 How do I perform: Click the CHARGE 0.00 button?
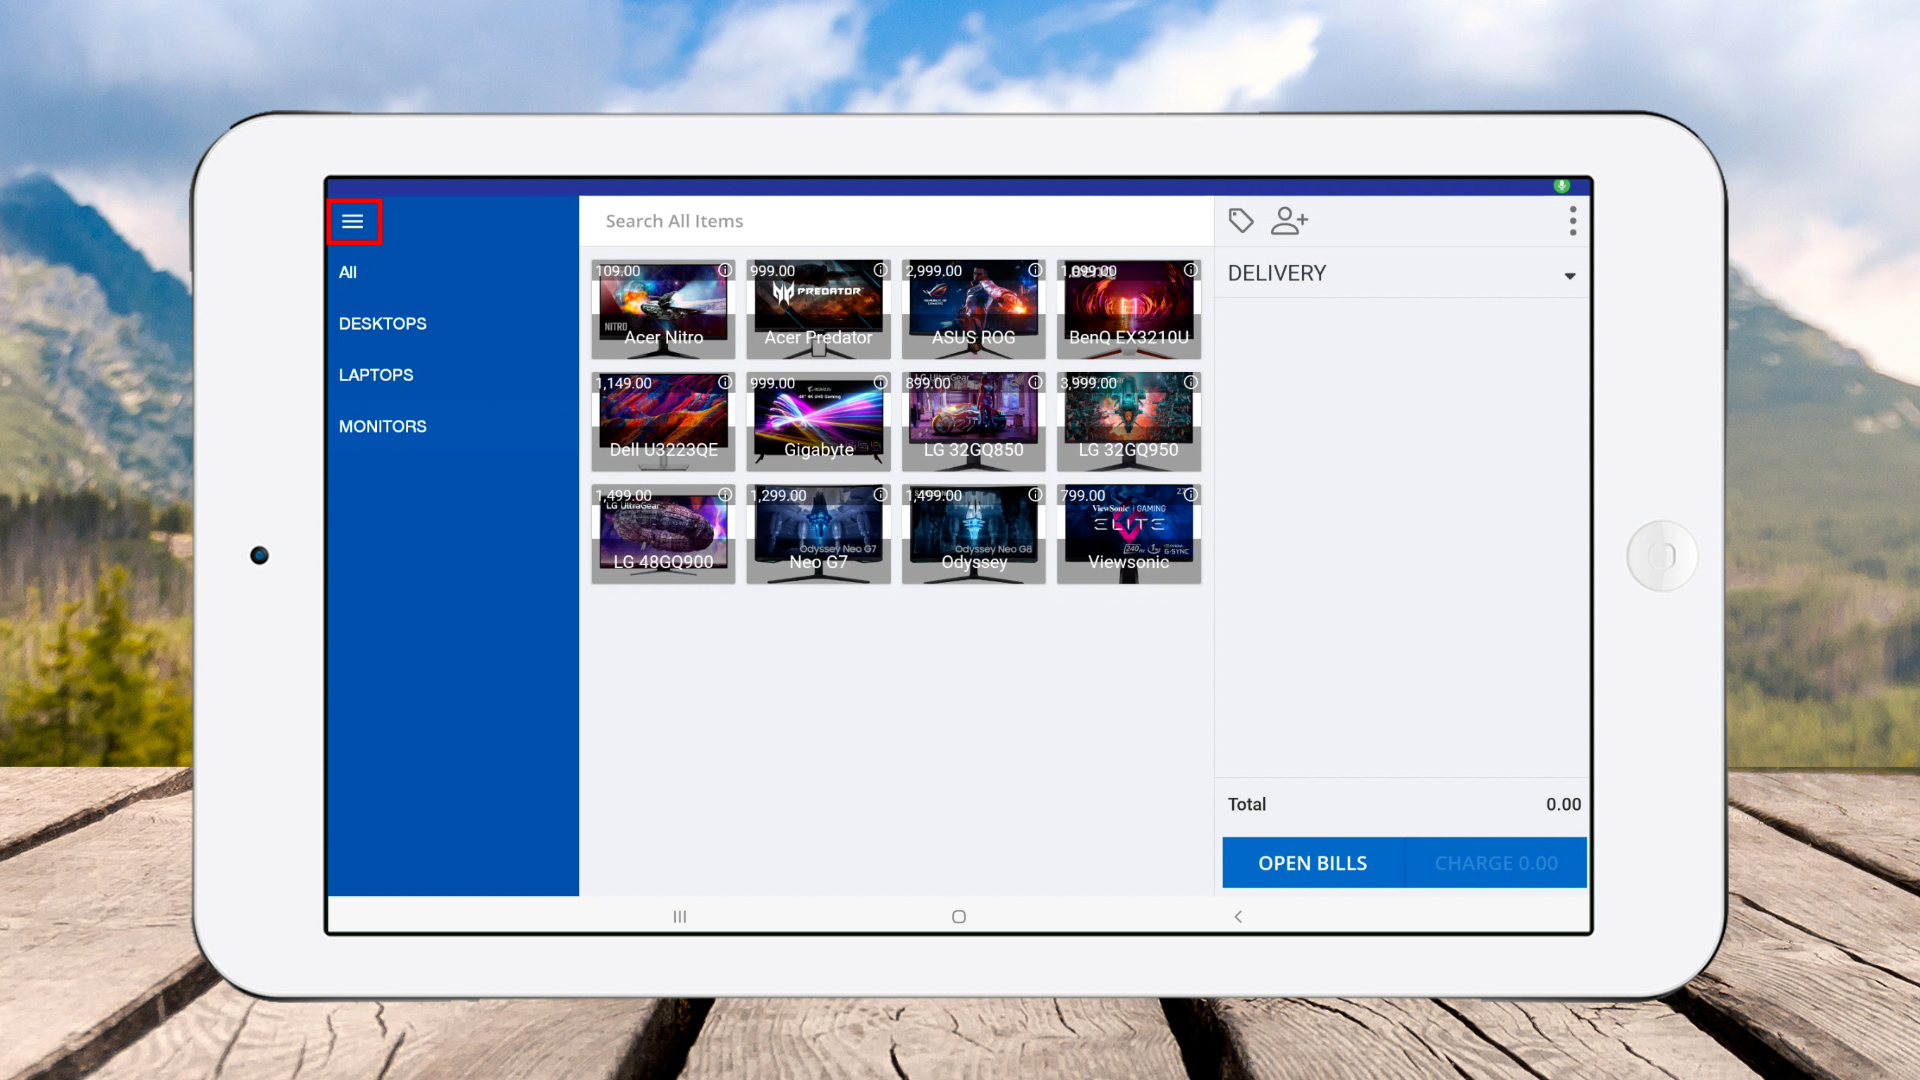(1496, 863)
